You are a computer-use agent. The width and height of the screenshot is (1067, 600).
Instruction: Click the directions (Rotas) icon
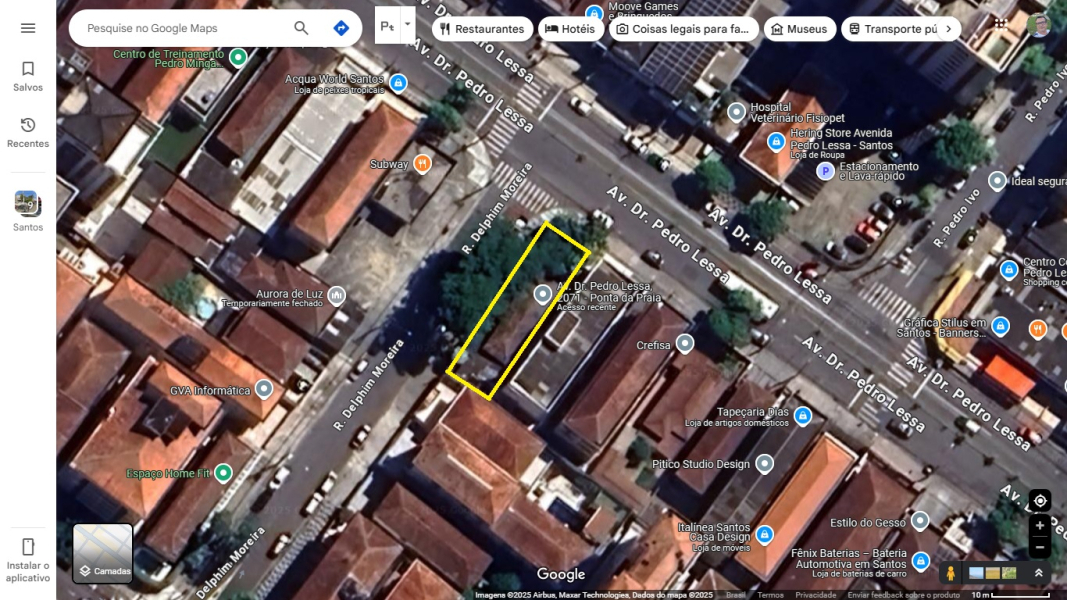pyautogui.click(x=341, y=28)
